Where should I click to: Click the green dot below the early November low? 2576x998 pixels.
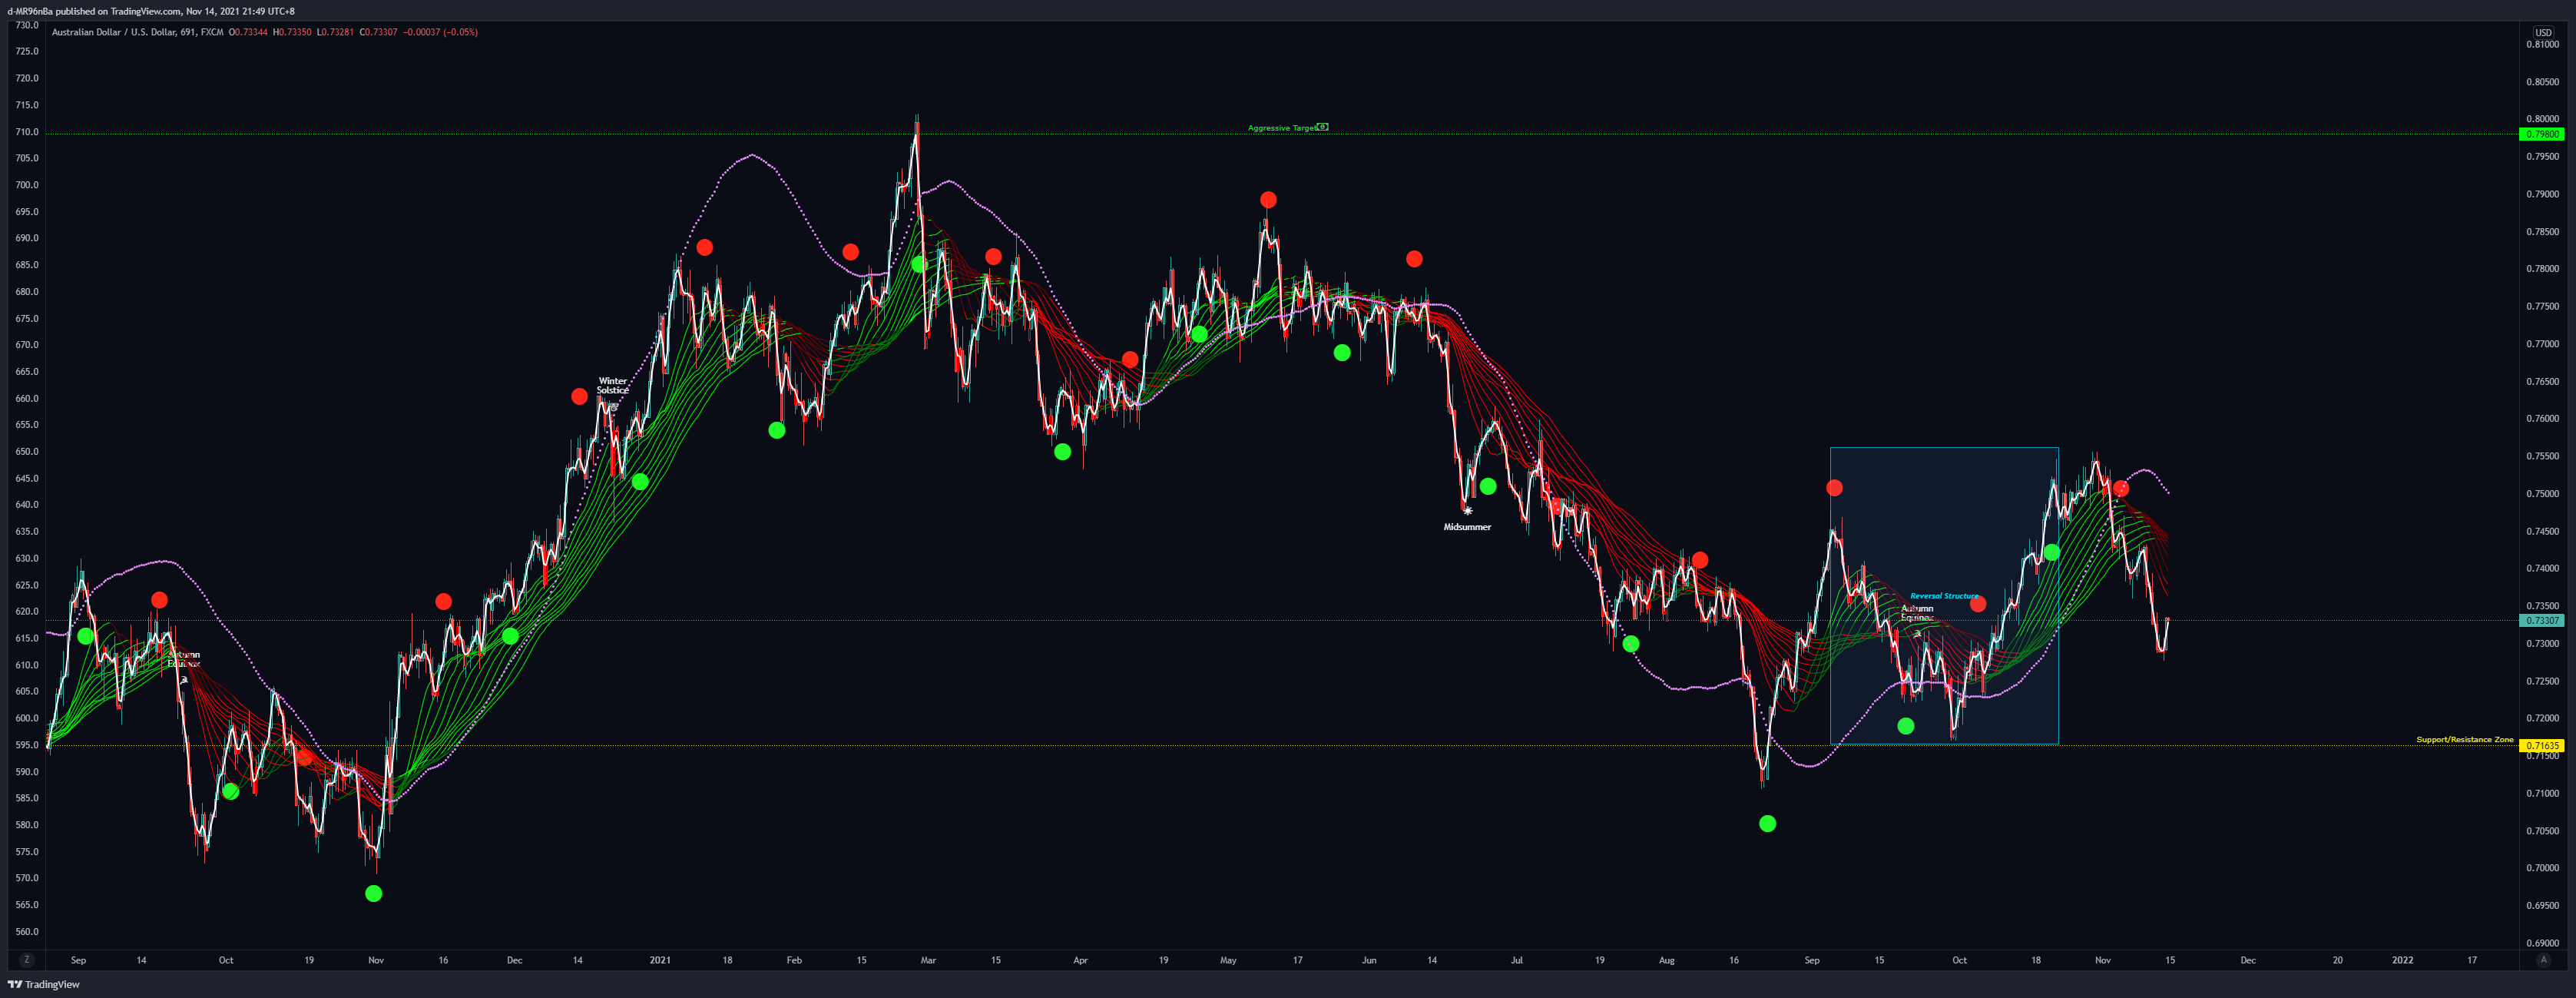(x=373, y=893)
